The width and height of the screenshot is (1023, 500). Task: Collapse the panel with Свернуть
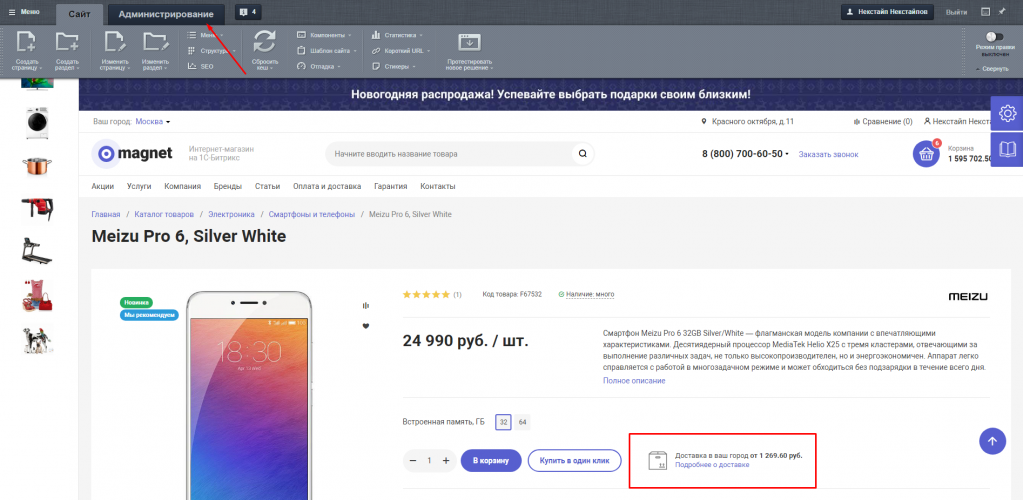click(992, 69)
